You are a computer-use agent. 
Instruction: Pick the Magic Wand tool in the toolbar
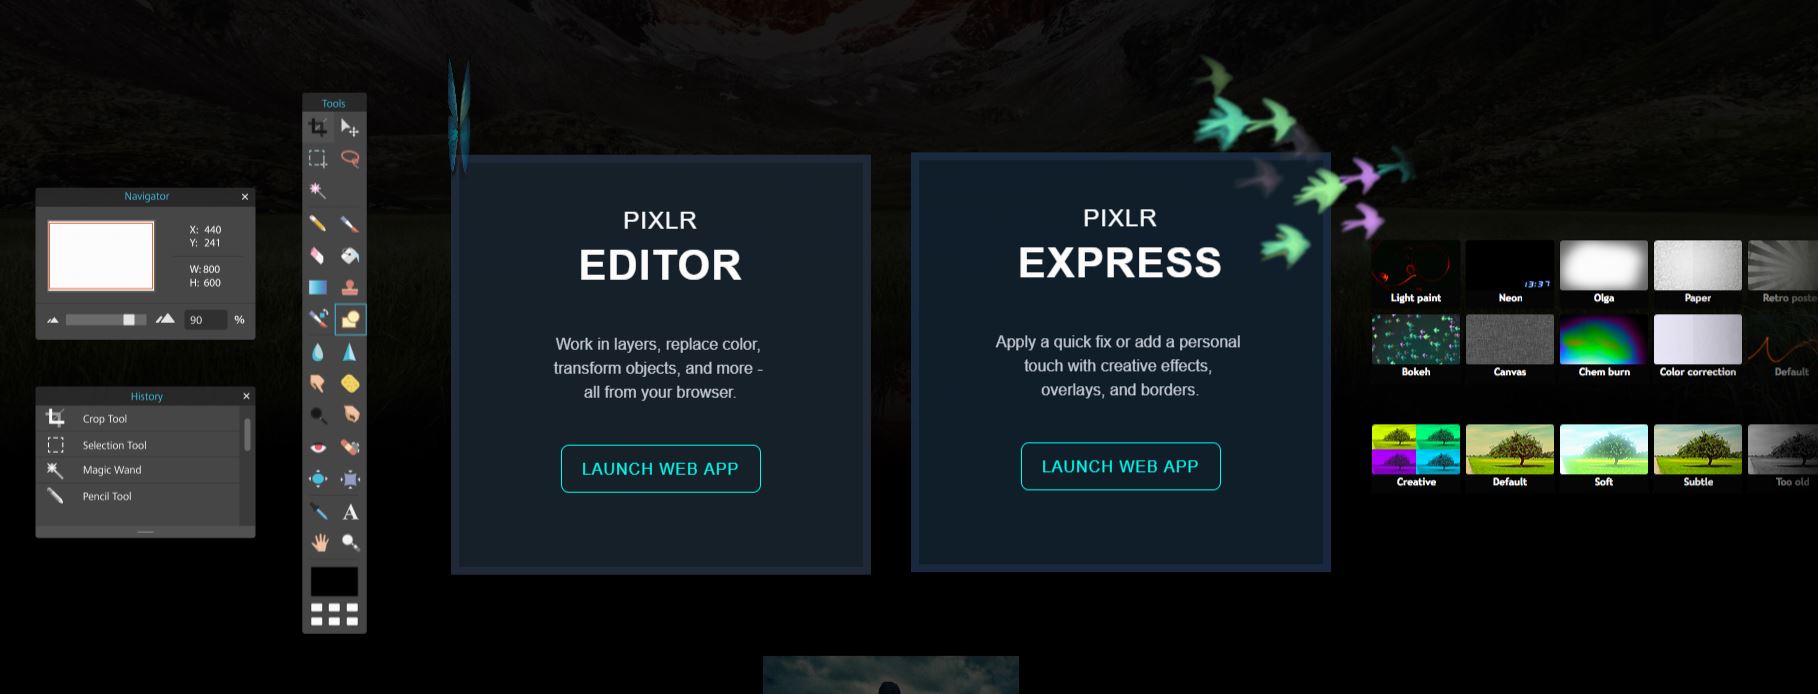pos(318,190)
